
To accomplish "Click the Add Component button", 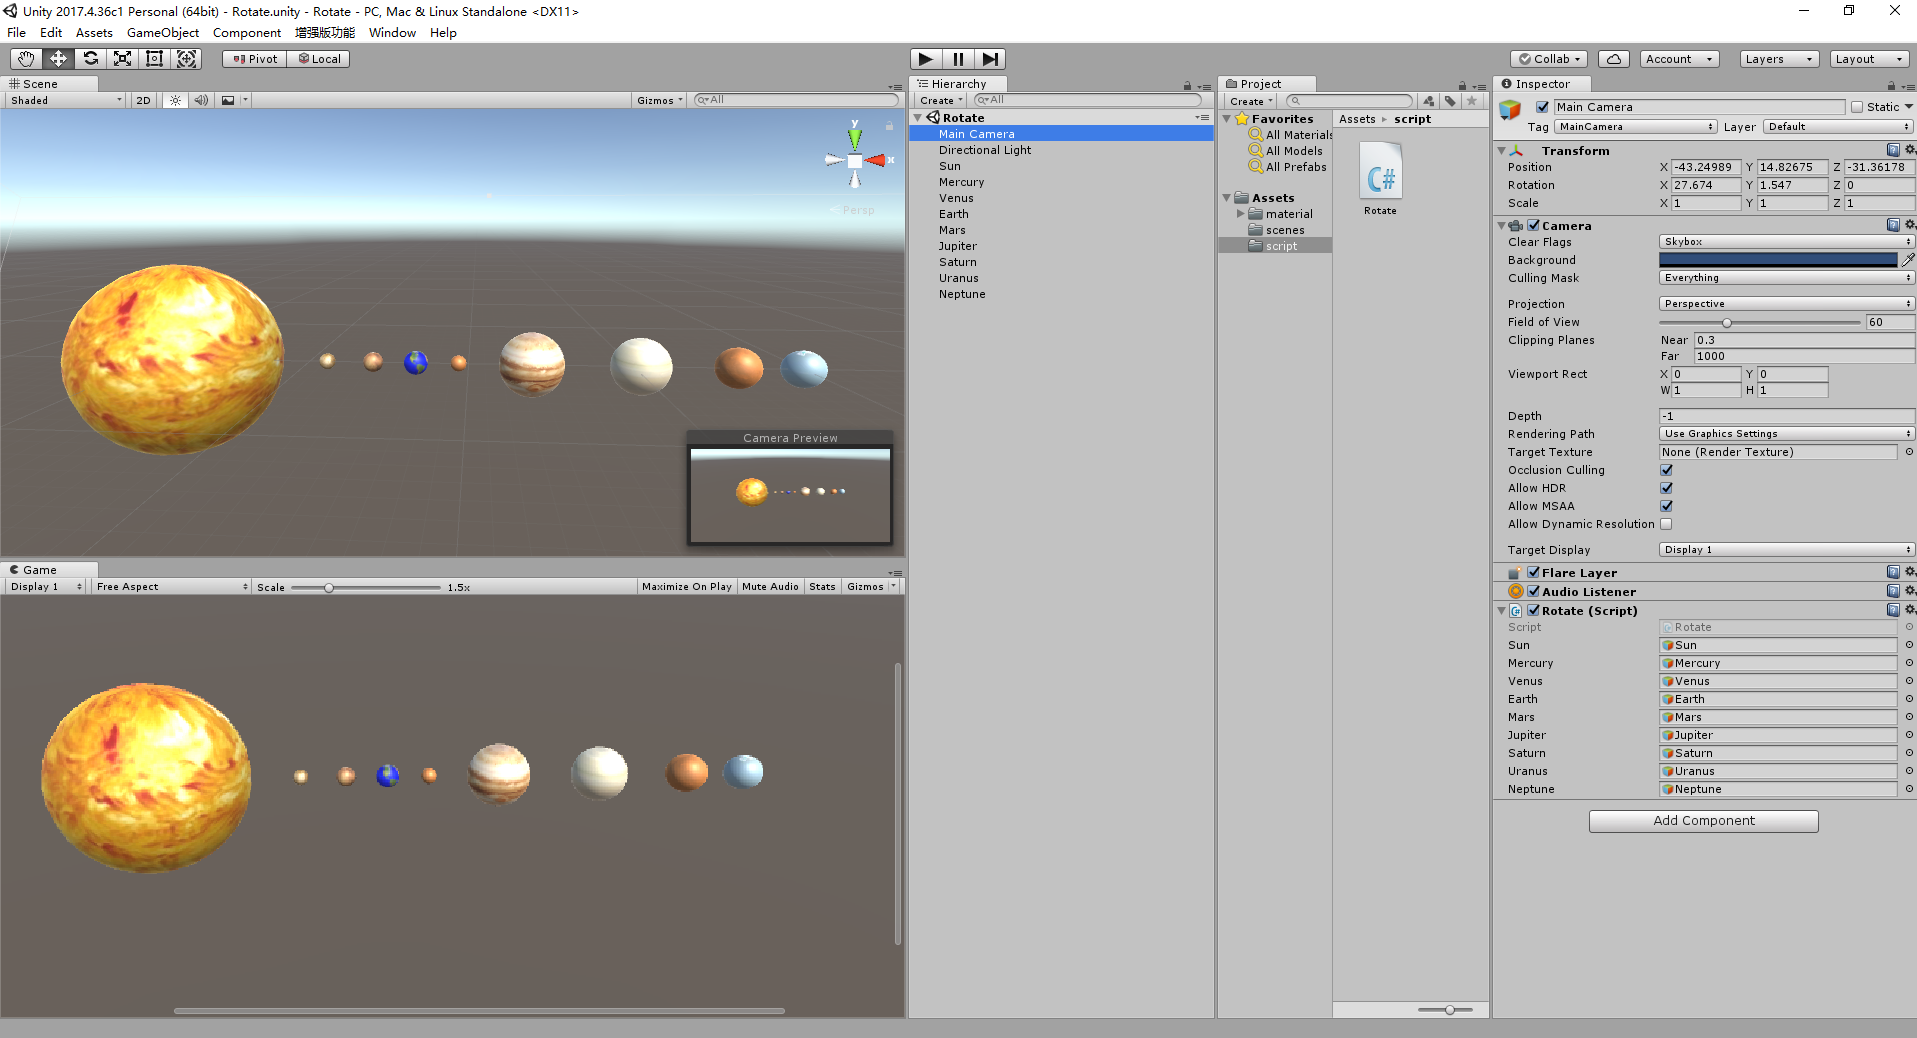I will 1703,820.
